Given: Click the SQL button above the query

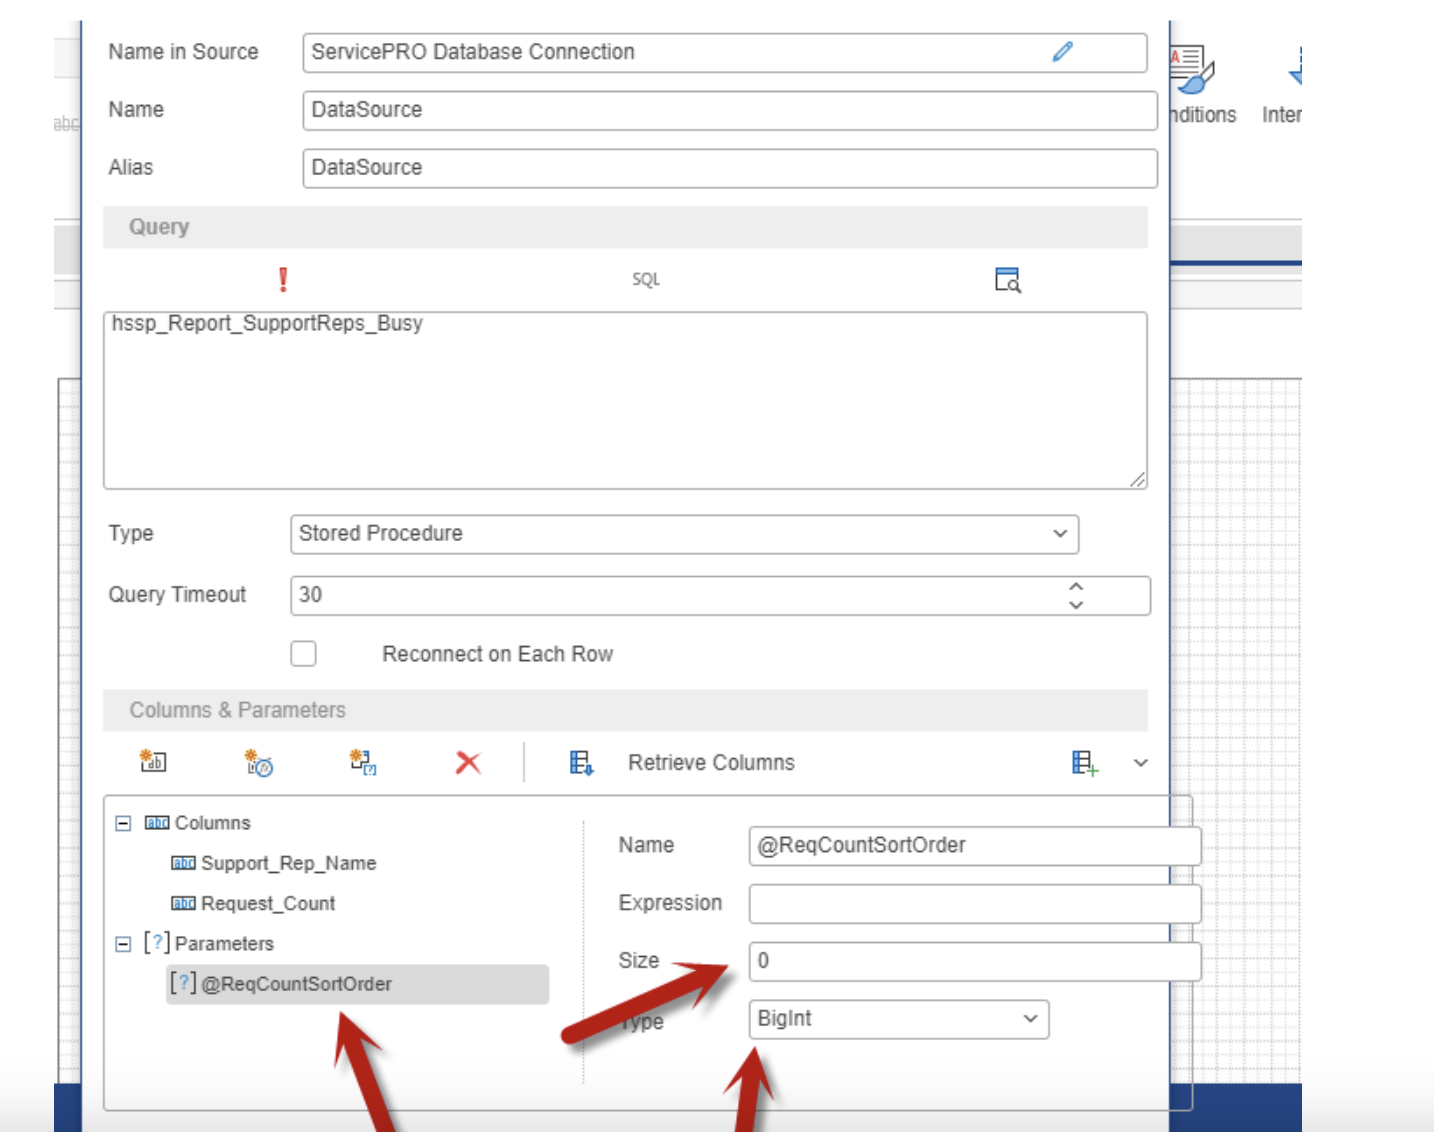Looking at the screenshot, I should [x=645, y=280].
